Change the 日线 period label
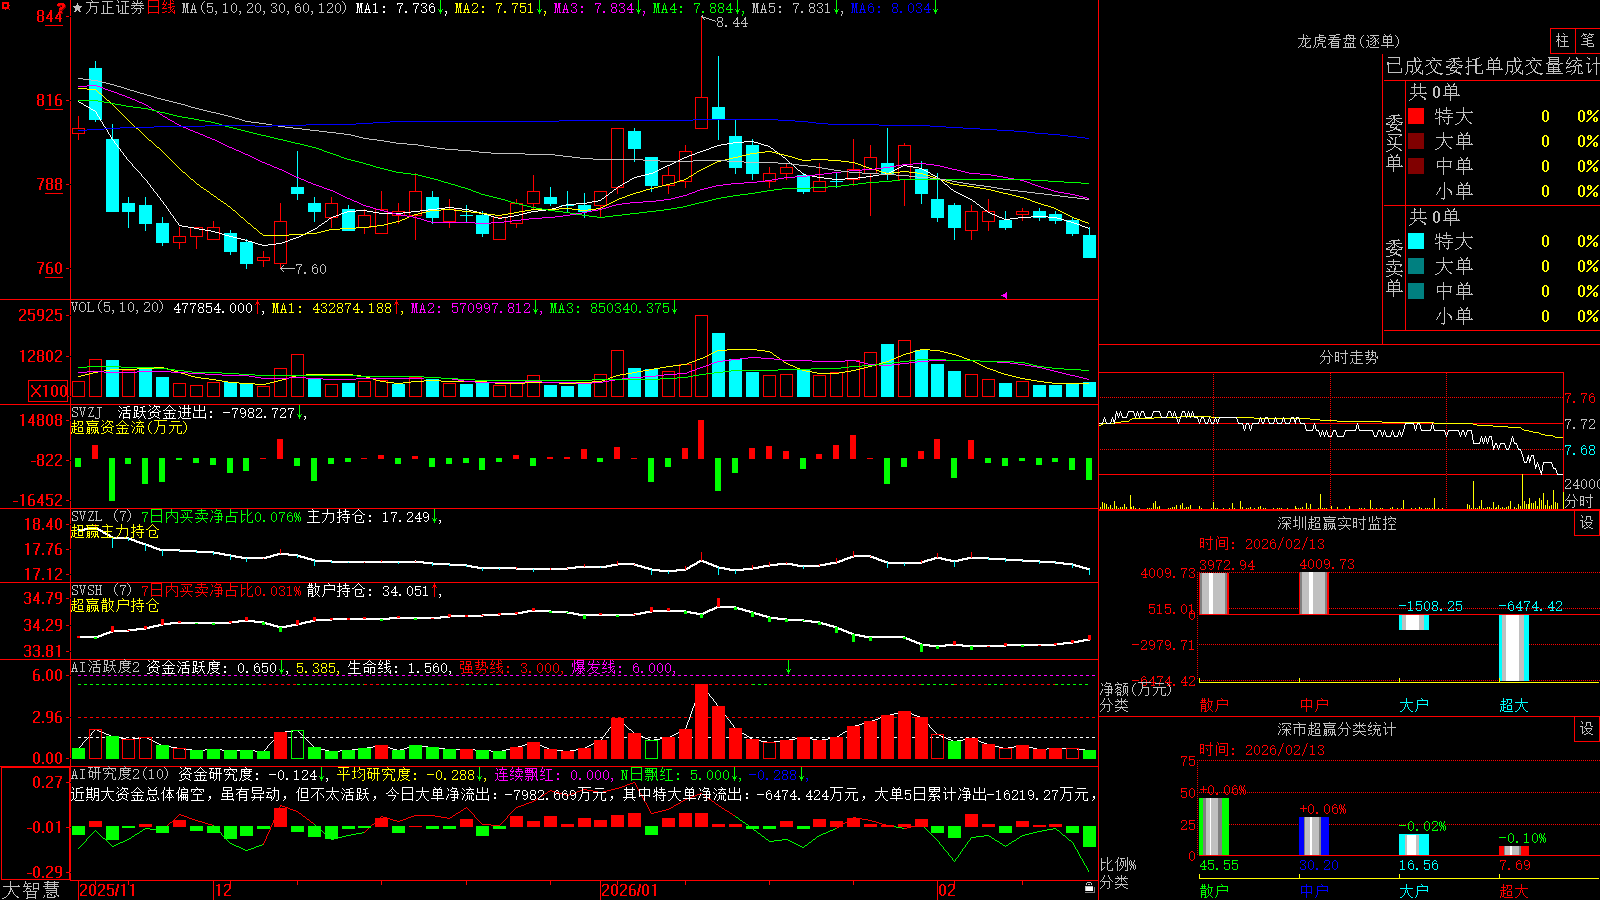This screenshot has width=1600, height=900. click(161, 8)
